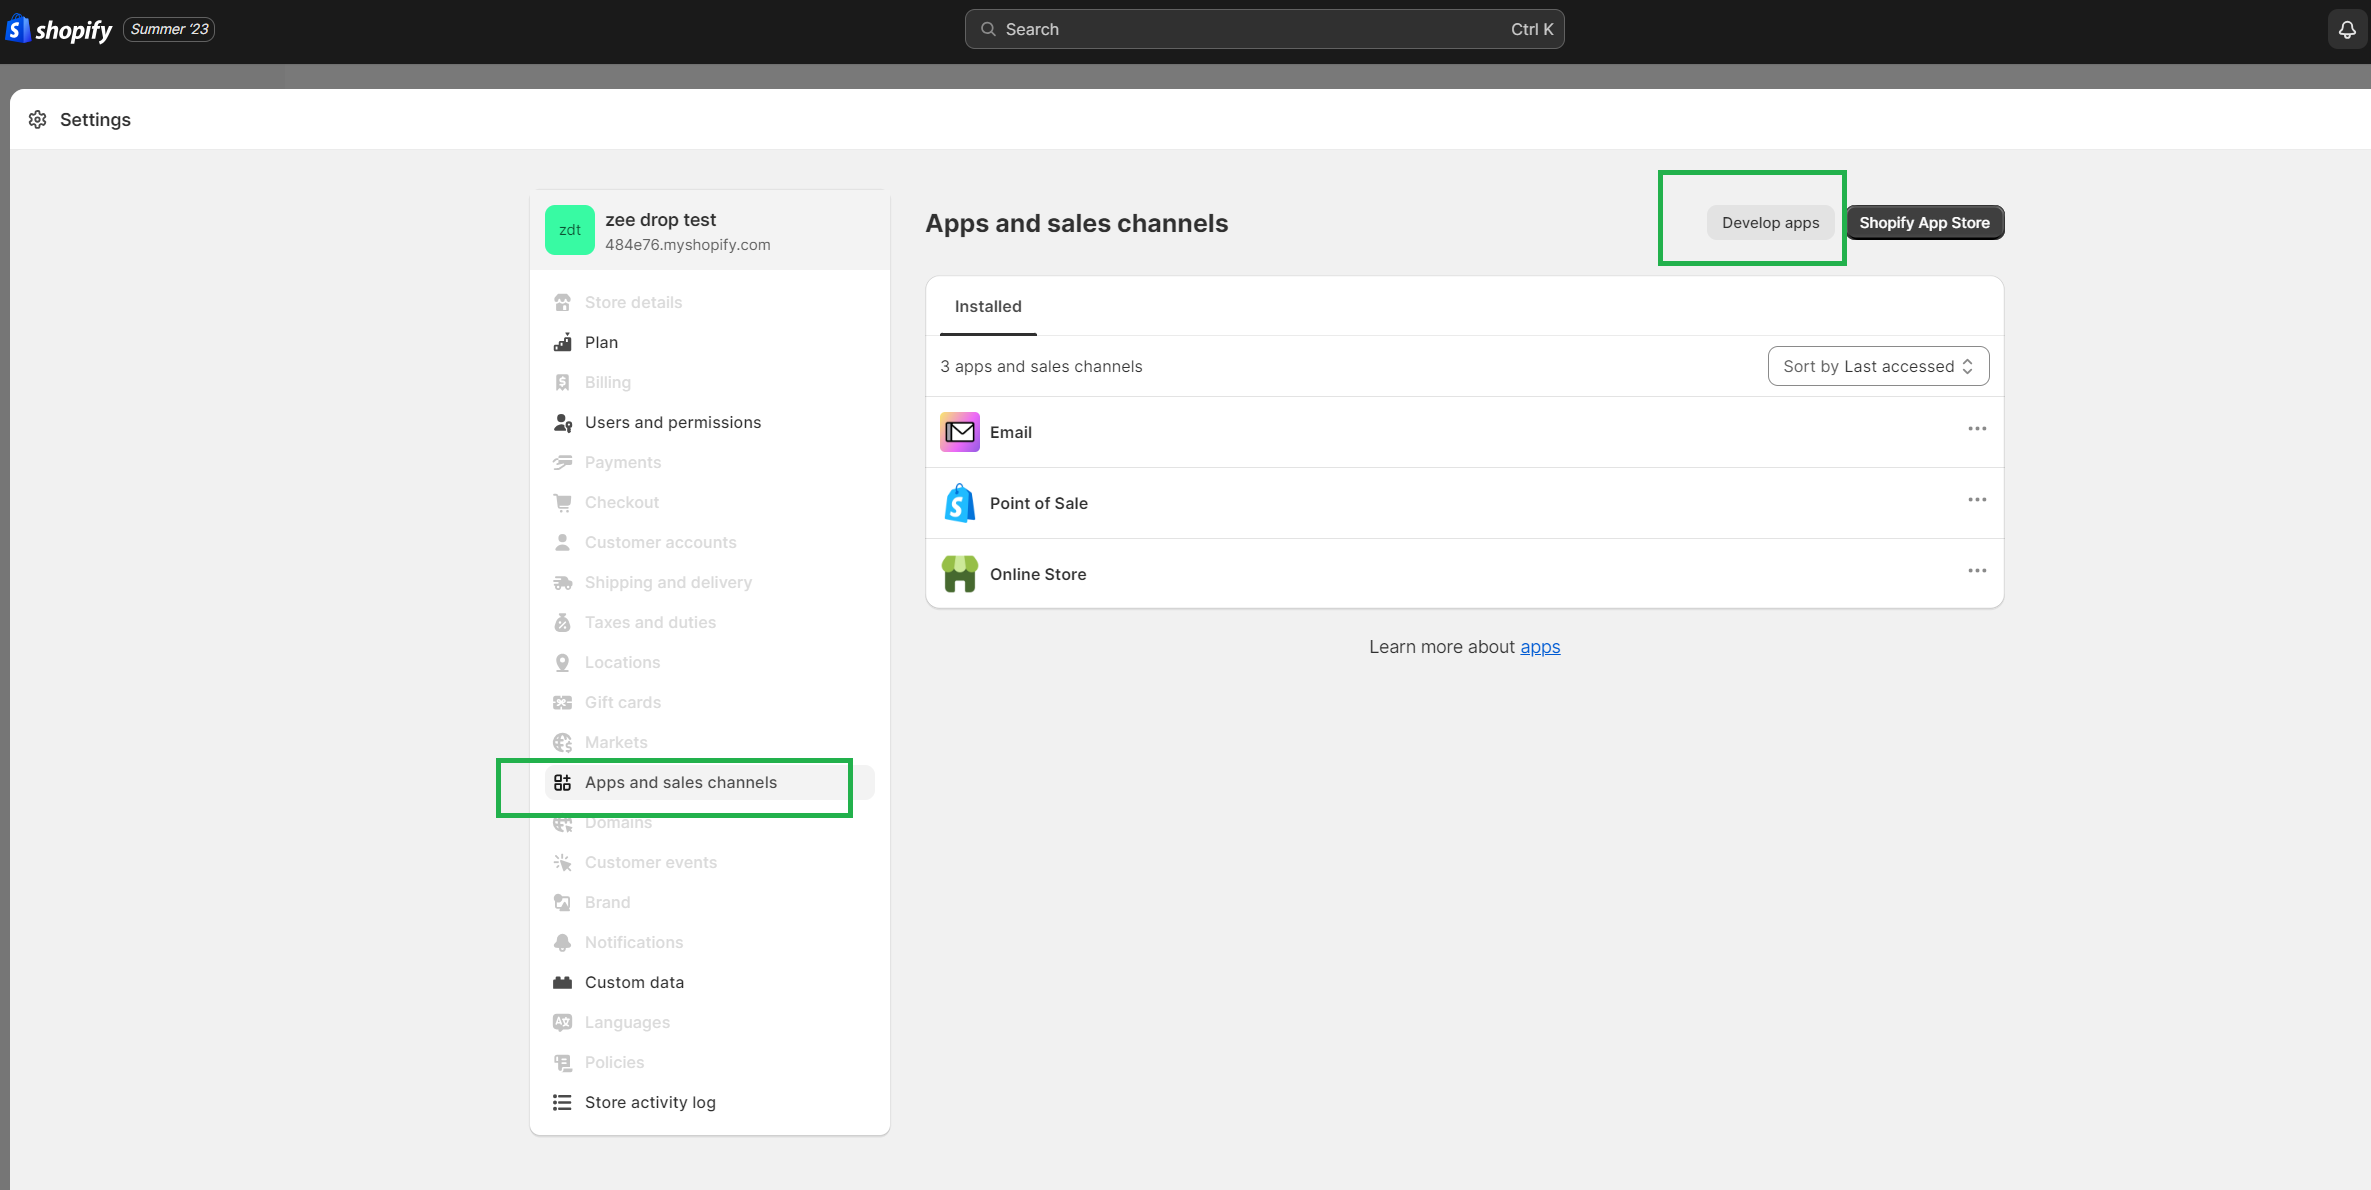This screenshot has height=1190, width=2371.
Task: Open Brand settings label
Action: 607,903
